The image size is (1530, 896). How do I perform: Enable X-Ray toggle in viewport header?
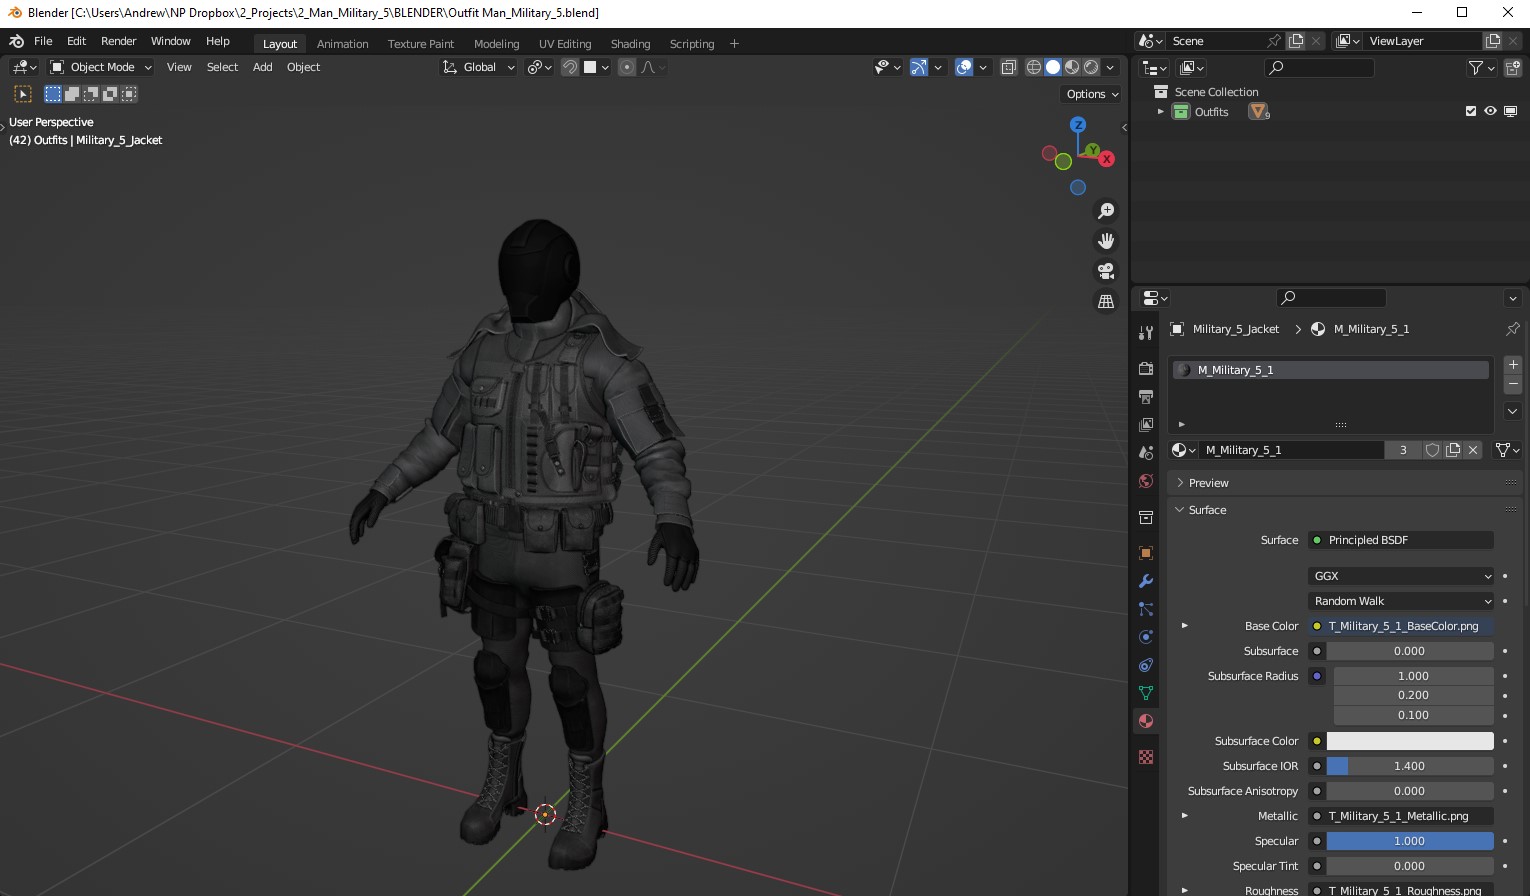(x=1008, y=67)
